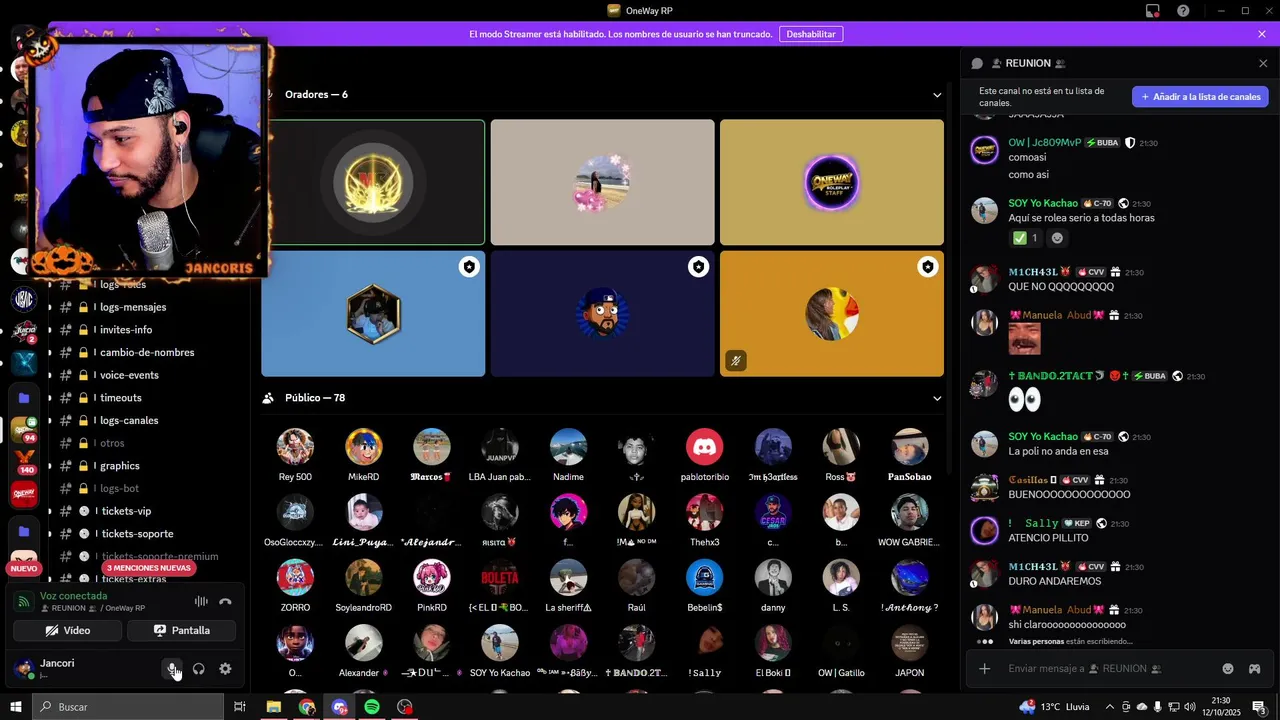Turn on camera with the Vídeo button
Screen dimensions: 1280x720
click(x=68, y=630)
